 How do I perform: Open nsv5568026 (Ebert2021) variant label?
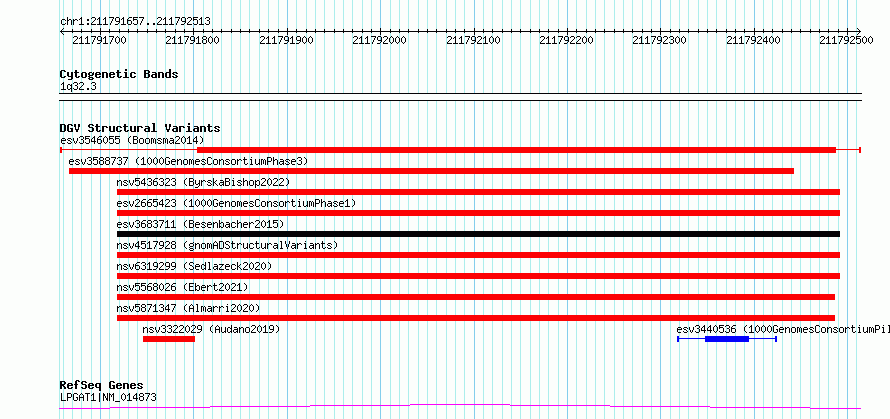click(182, 287)
